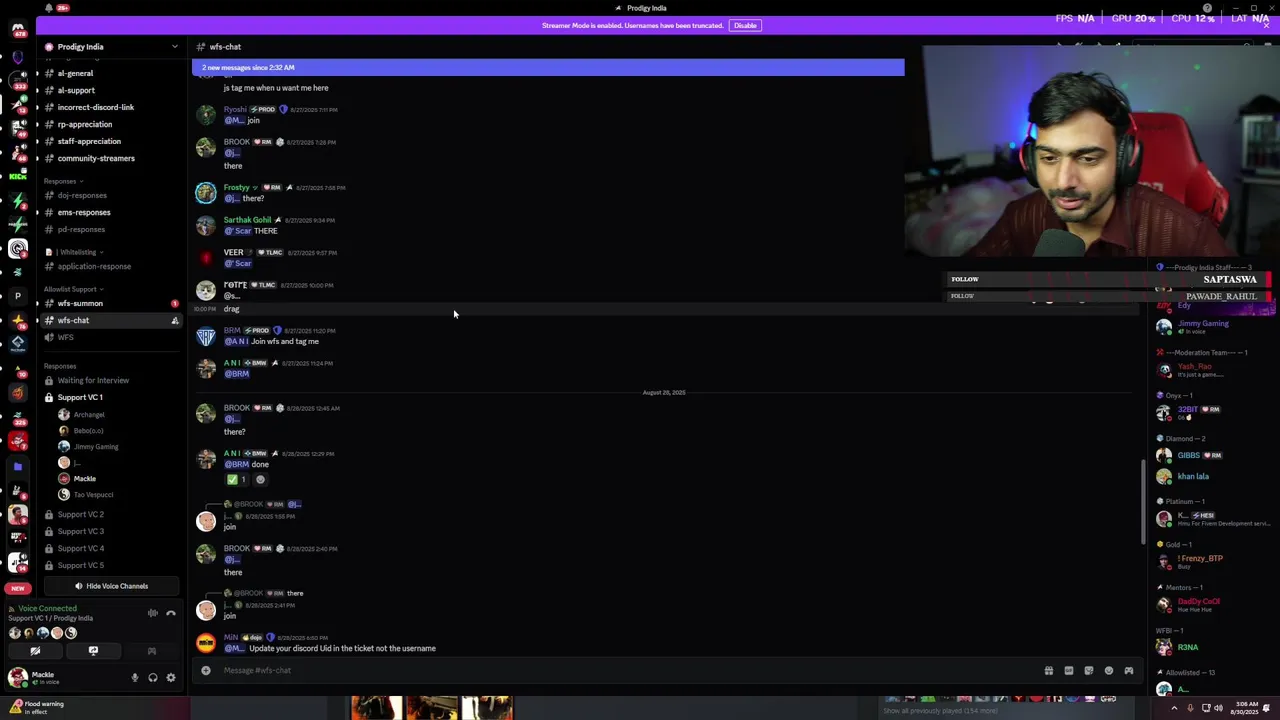The height and width of the screenshot is (720, 1280).
Task: Jump to new messages since 2:32 AM
Action: point(548,67)
